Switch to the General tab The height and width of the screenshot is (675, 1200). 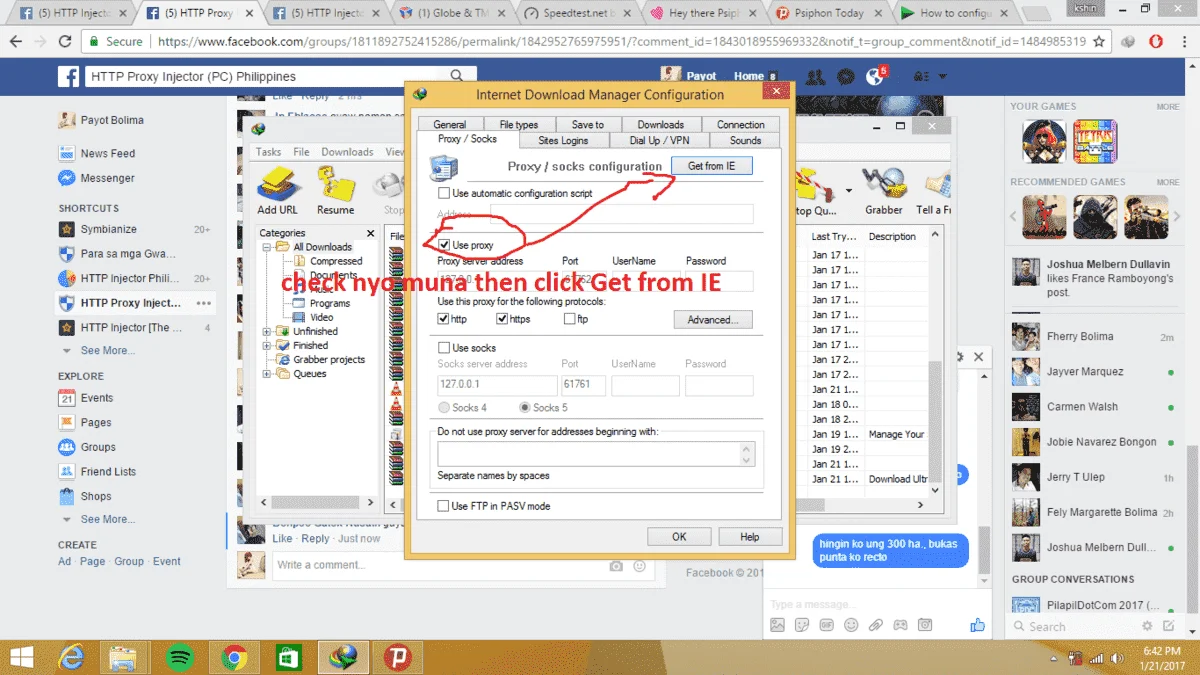tap(450, 125)
